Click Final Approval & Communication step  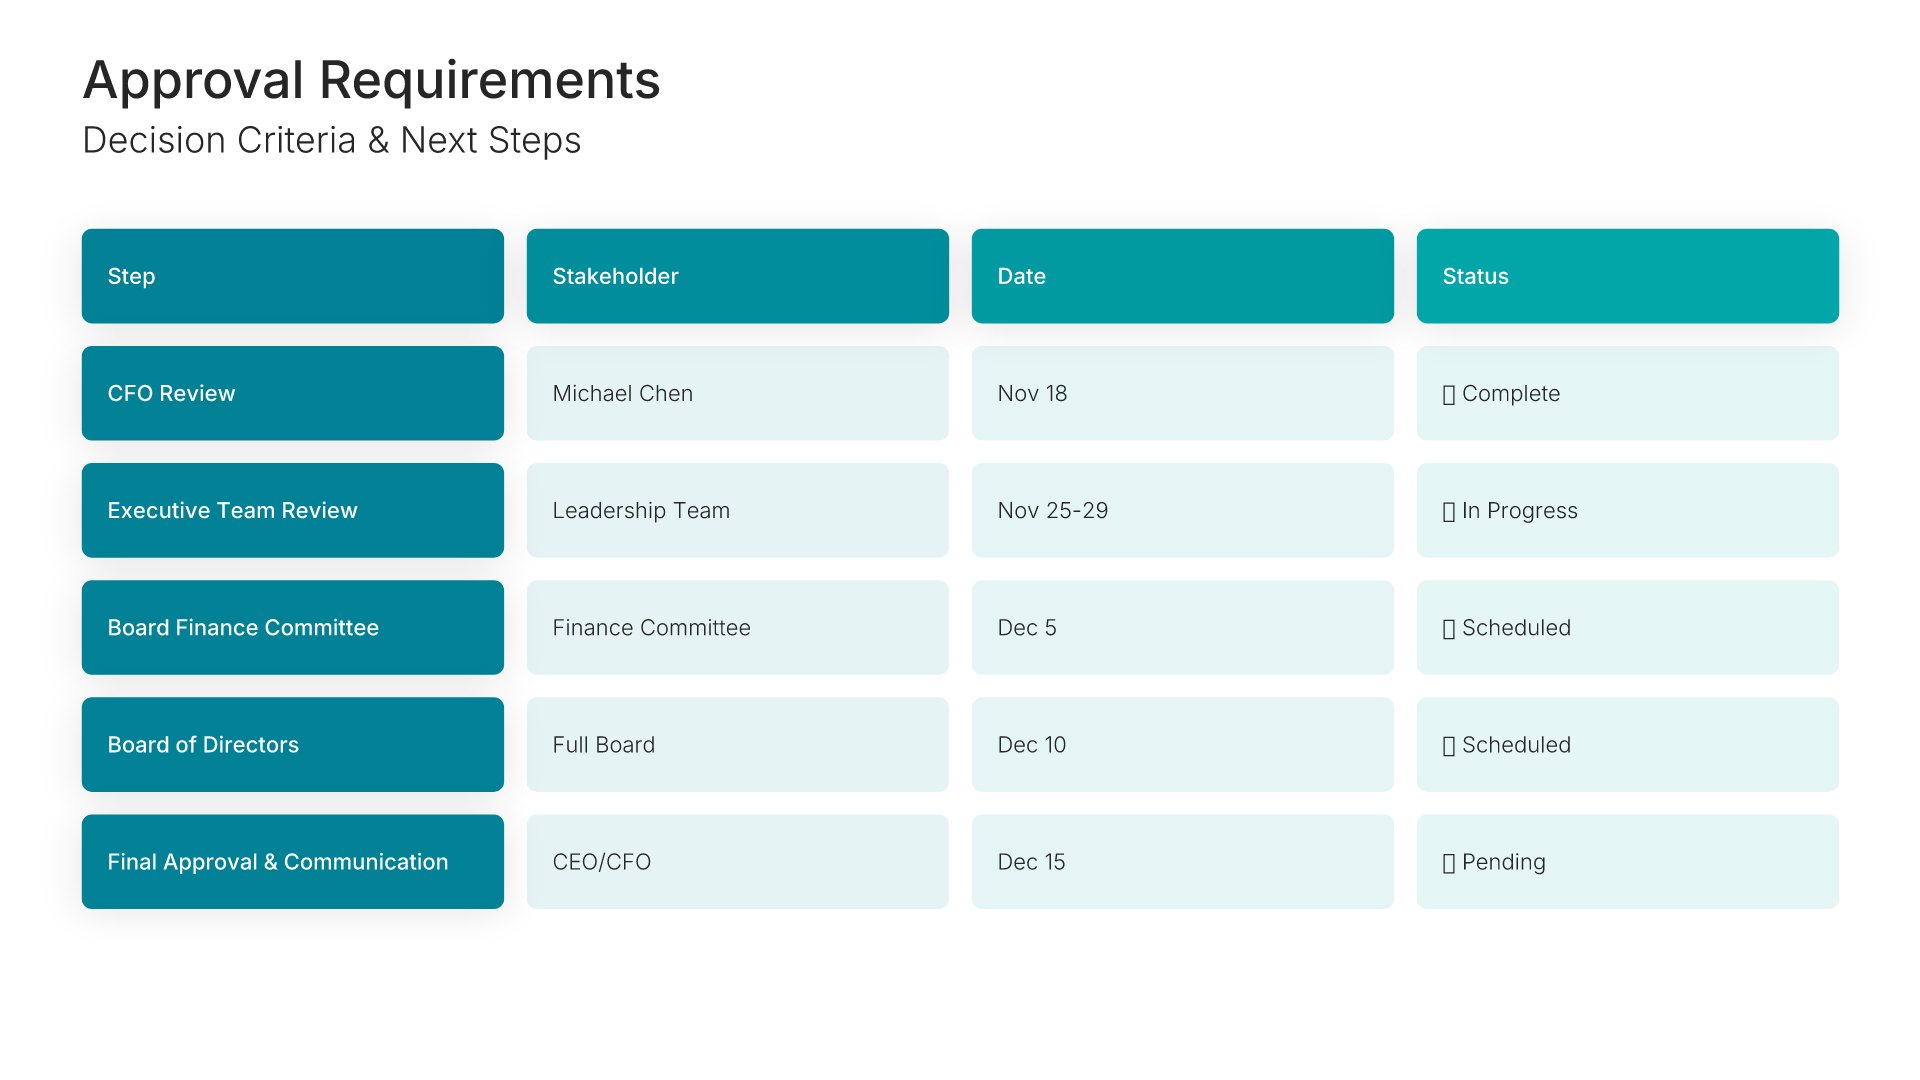click(292, 861)
